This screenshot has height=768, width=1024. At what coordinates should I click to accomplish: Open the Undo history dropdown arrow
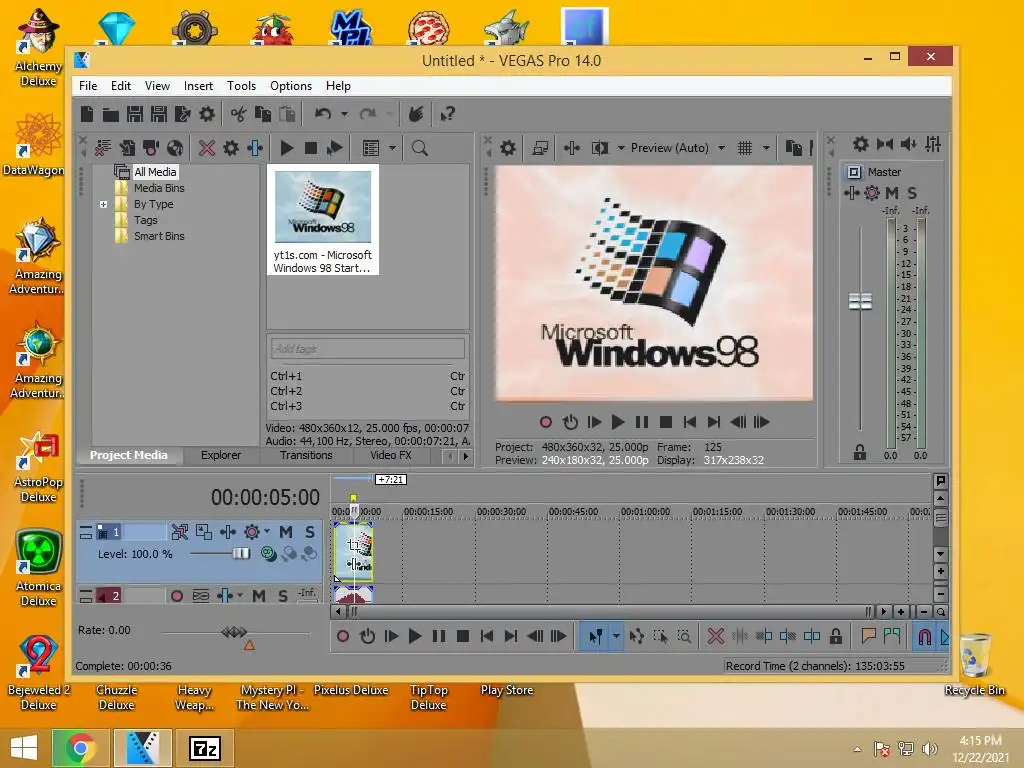pos(344,114)
